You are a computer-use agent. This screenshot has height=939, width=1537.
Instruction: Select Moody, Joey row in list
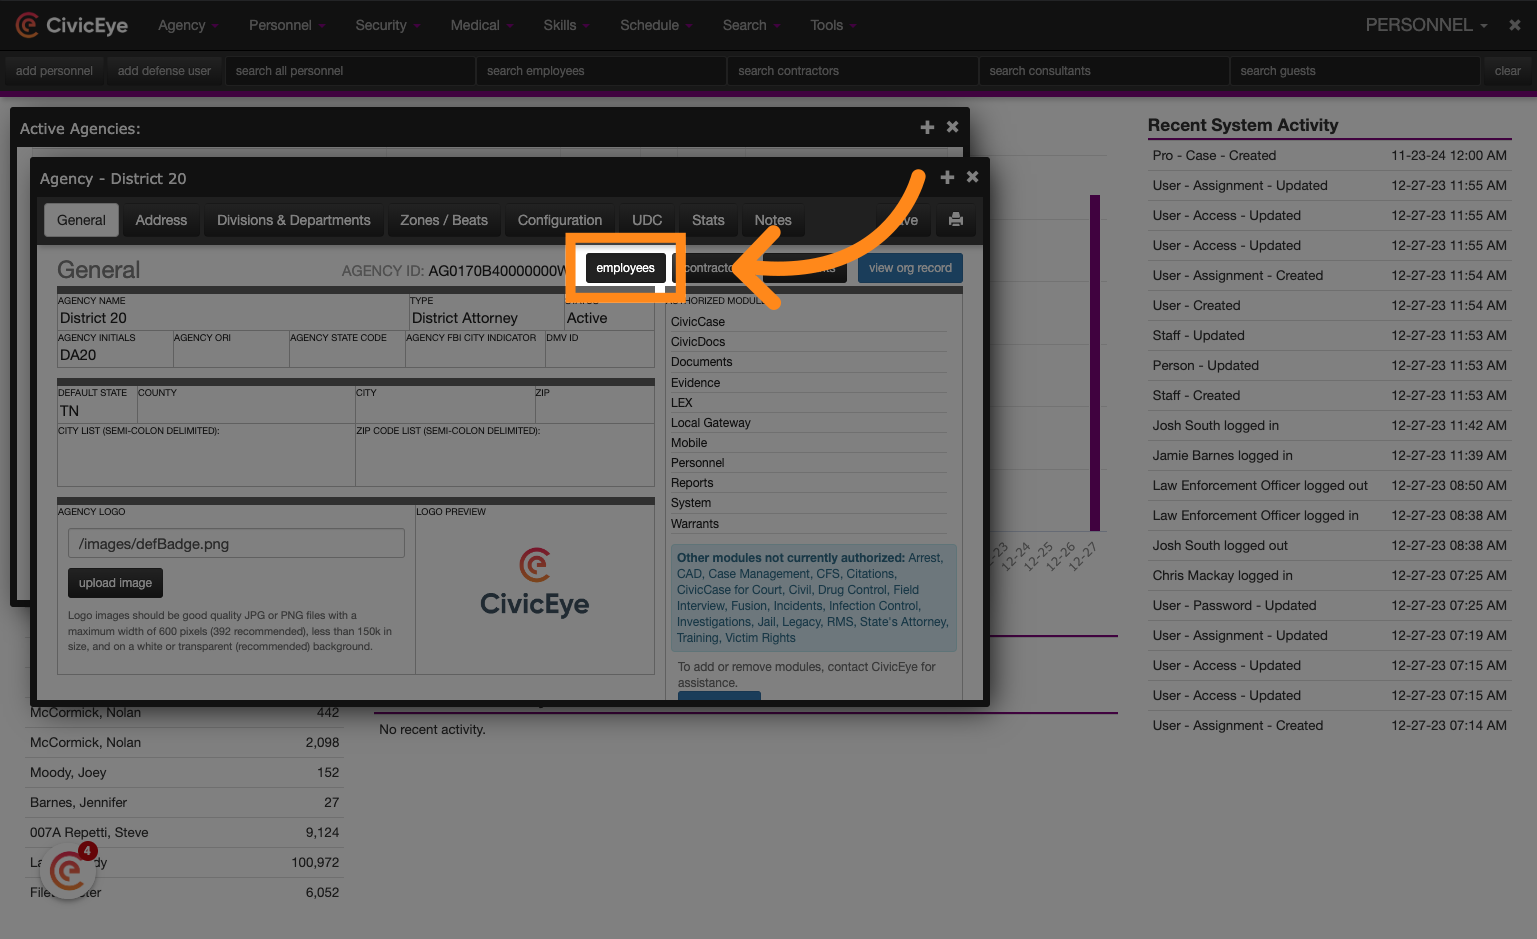(185, 772)
